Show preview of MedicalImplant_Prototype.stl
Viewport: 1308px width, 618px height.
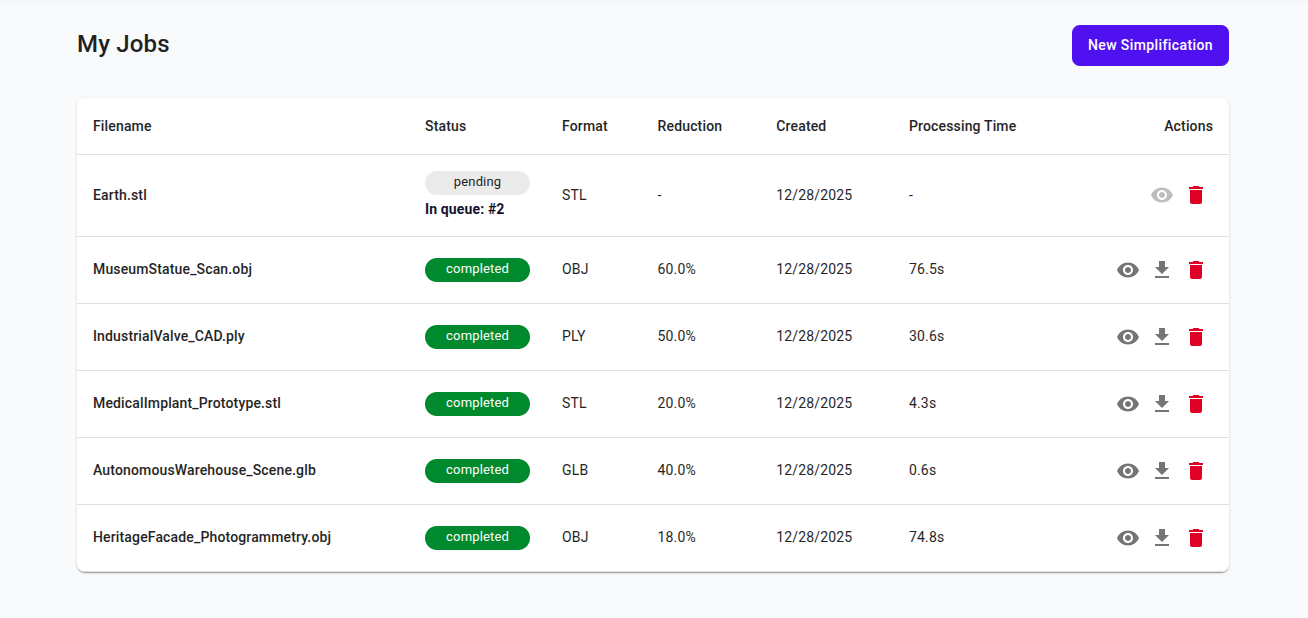tap(1128, 404)
